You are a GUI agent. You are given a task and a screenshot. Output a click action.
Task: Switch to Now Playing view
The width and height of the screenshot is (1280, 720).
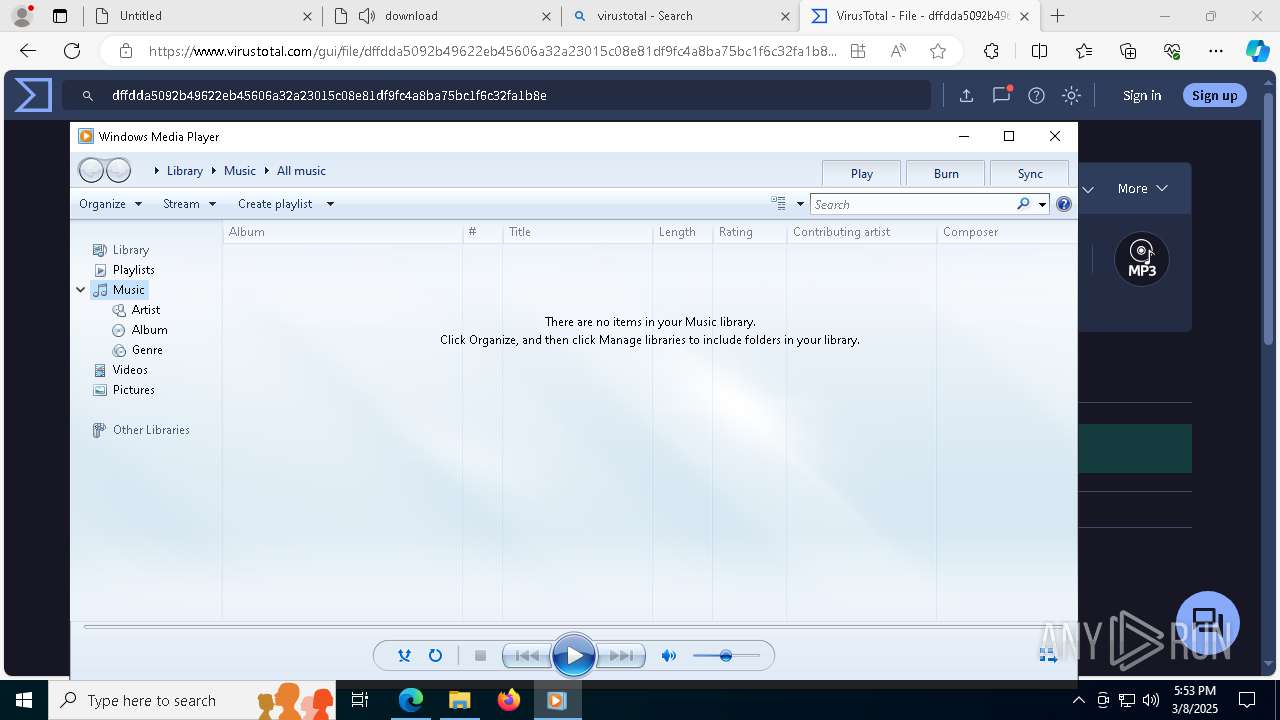point(1047,655)
